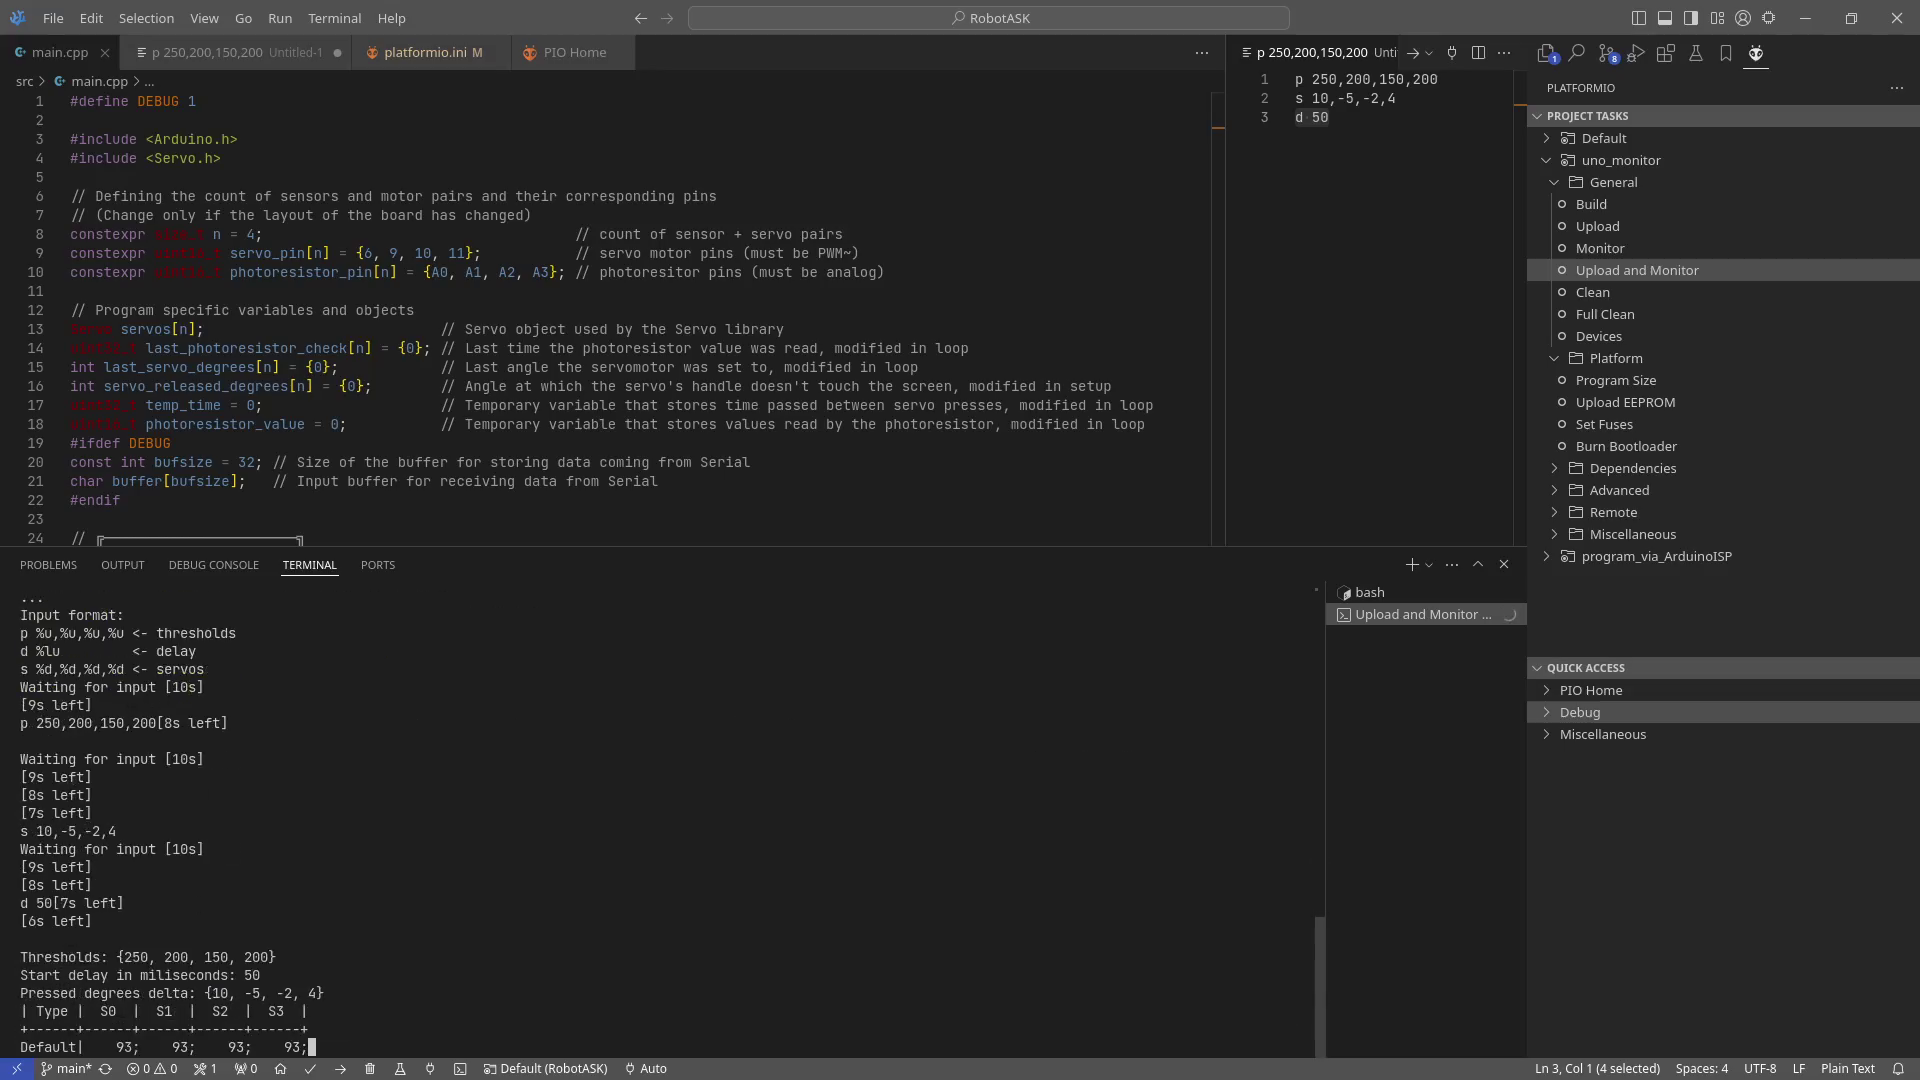
Task: Open Source Control view with badge 8
Action: [1607, 53]
